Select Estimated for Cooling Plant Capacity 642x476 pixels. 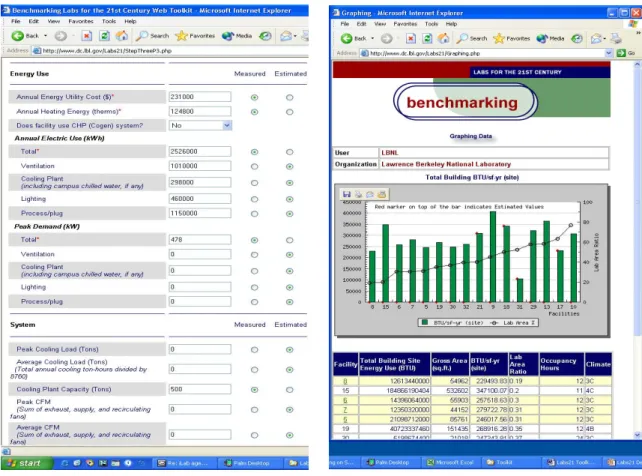click(289, 390)
